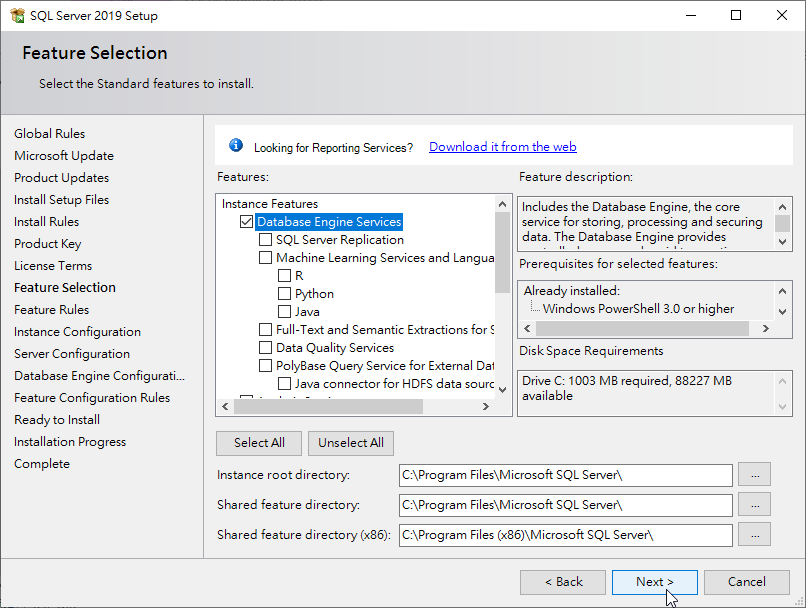Image resolution: width=806 pixels, height=608 pixels.
Task: Browse for Instance root directory
Action: (x=755, y=474)
